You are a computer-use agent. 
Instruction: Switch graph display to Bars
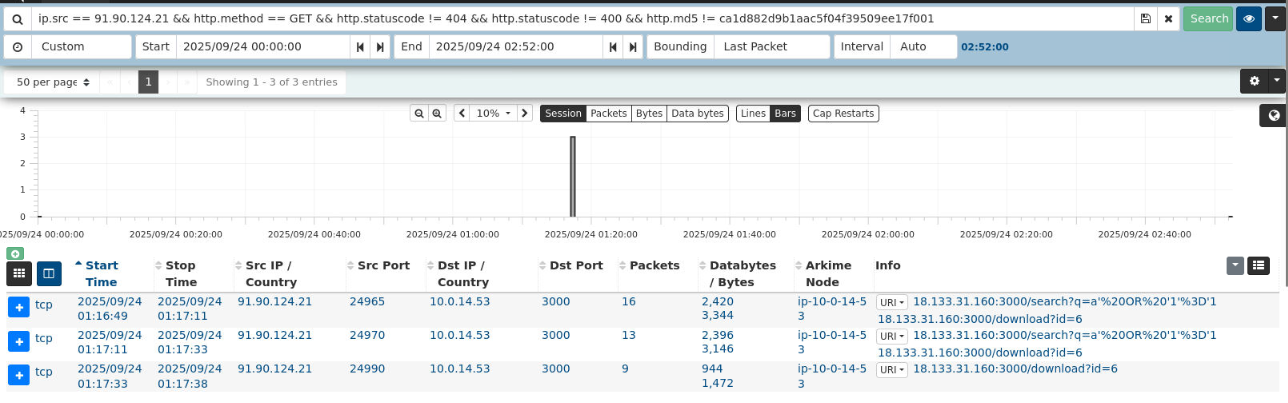[785, 113]
